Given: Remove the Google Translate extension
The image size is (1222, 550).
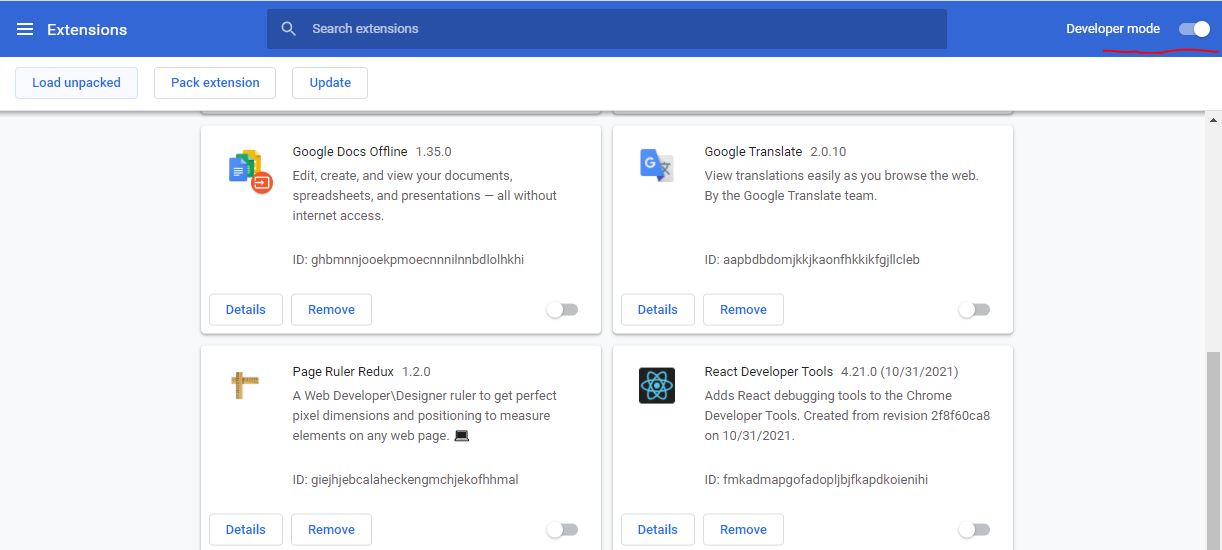Looking at the screenshot, I should point(743,310).
